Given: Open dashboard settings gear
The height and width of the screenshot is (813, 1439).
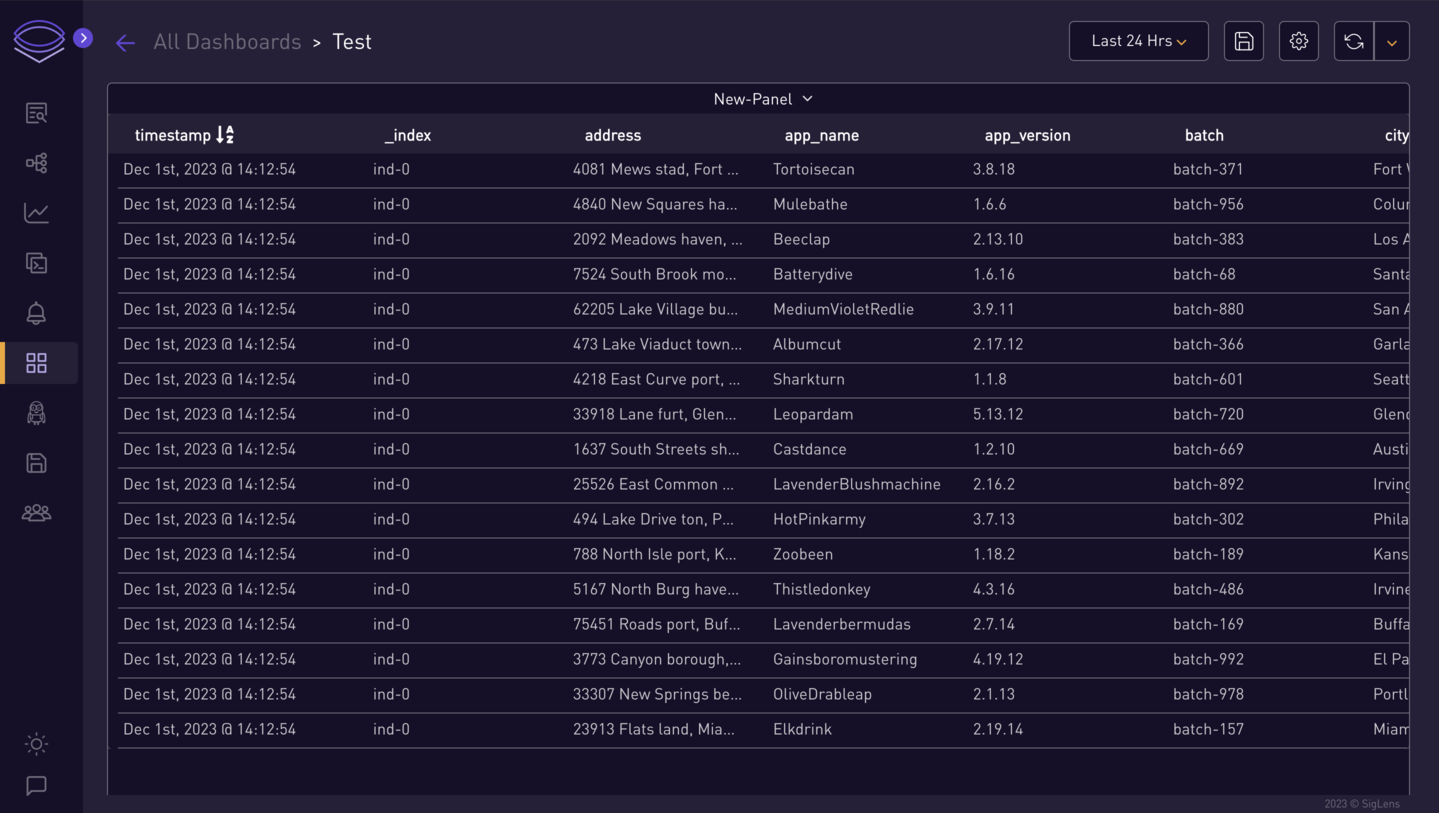Looking at the screenshot, I should [1299, 41].
